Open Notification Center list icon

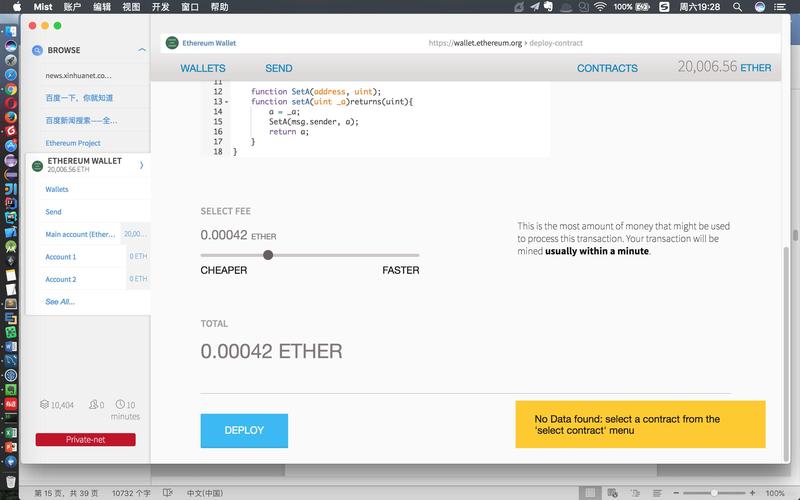tap(780, 7)
